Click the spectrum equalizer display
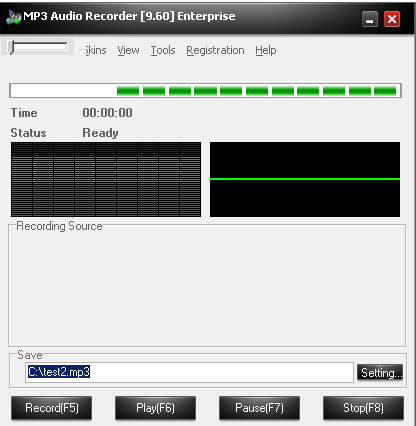This screenshot has width=416, height=426. tap(106, 179)
